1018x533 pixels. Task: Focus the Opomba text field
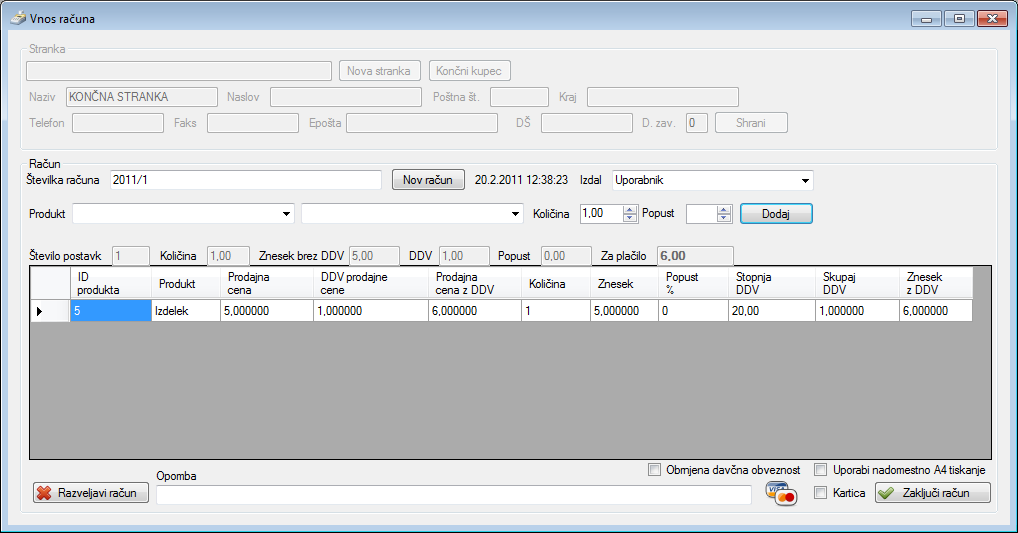[x=453, y=494]
